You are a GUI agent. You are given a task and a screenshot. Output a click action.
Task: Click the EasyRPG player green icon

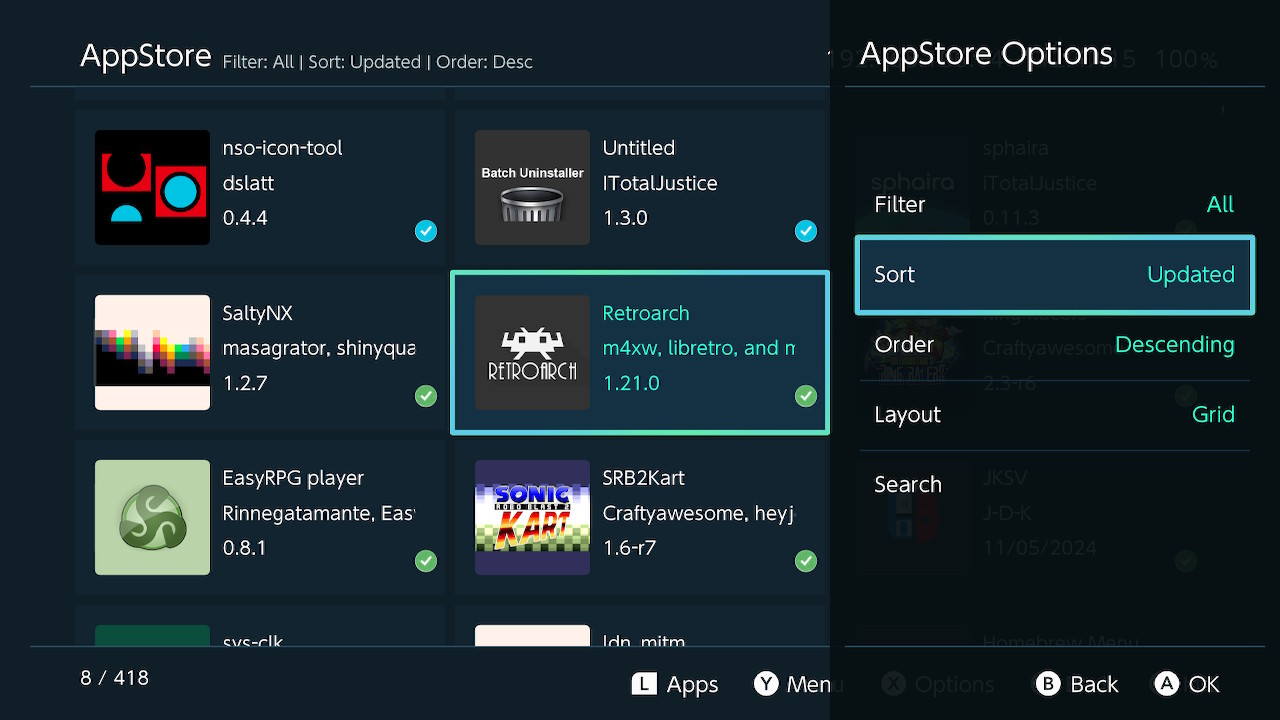point(152,517)
